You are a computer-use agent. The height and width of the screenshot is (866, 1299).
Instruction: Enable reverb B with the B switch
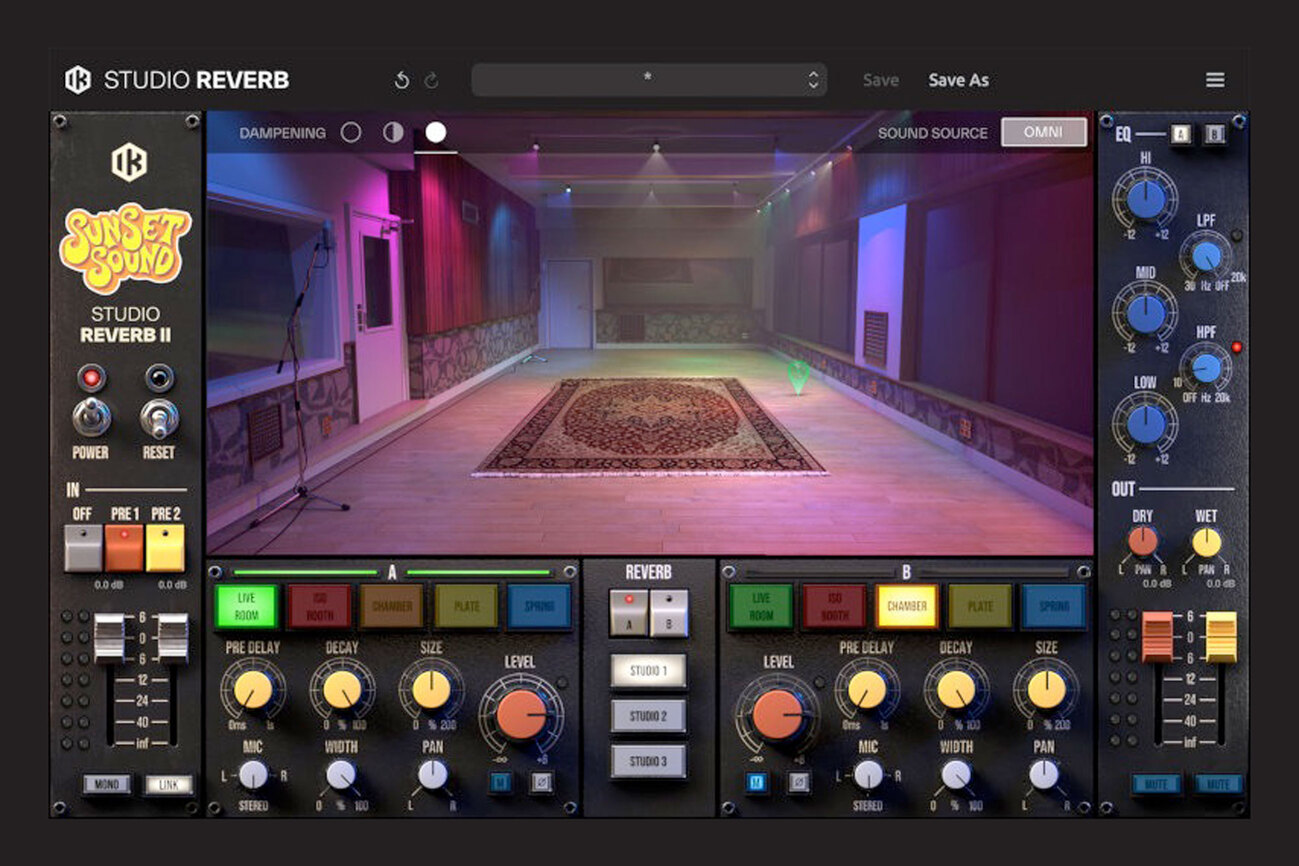pos(669,613)
